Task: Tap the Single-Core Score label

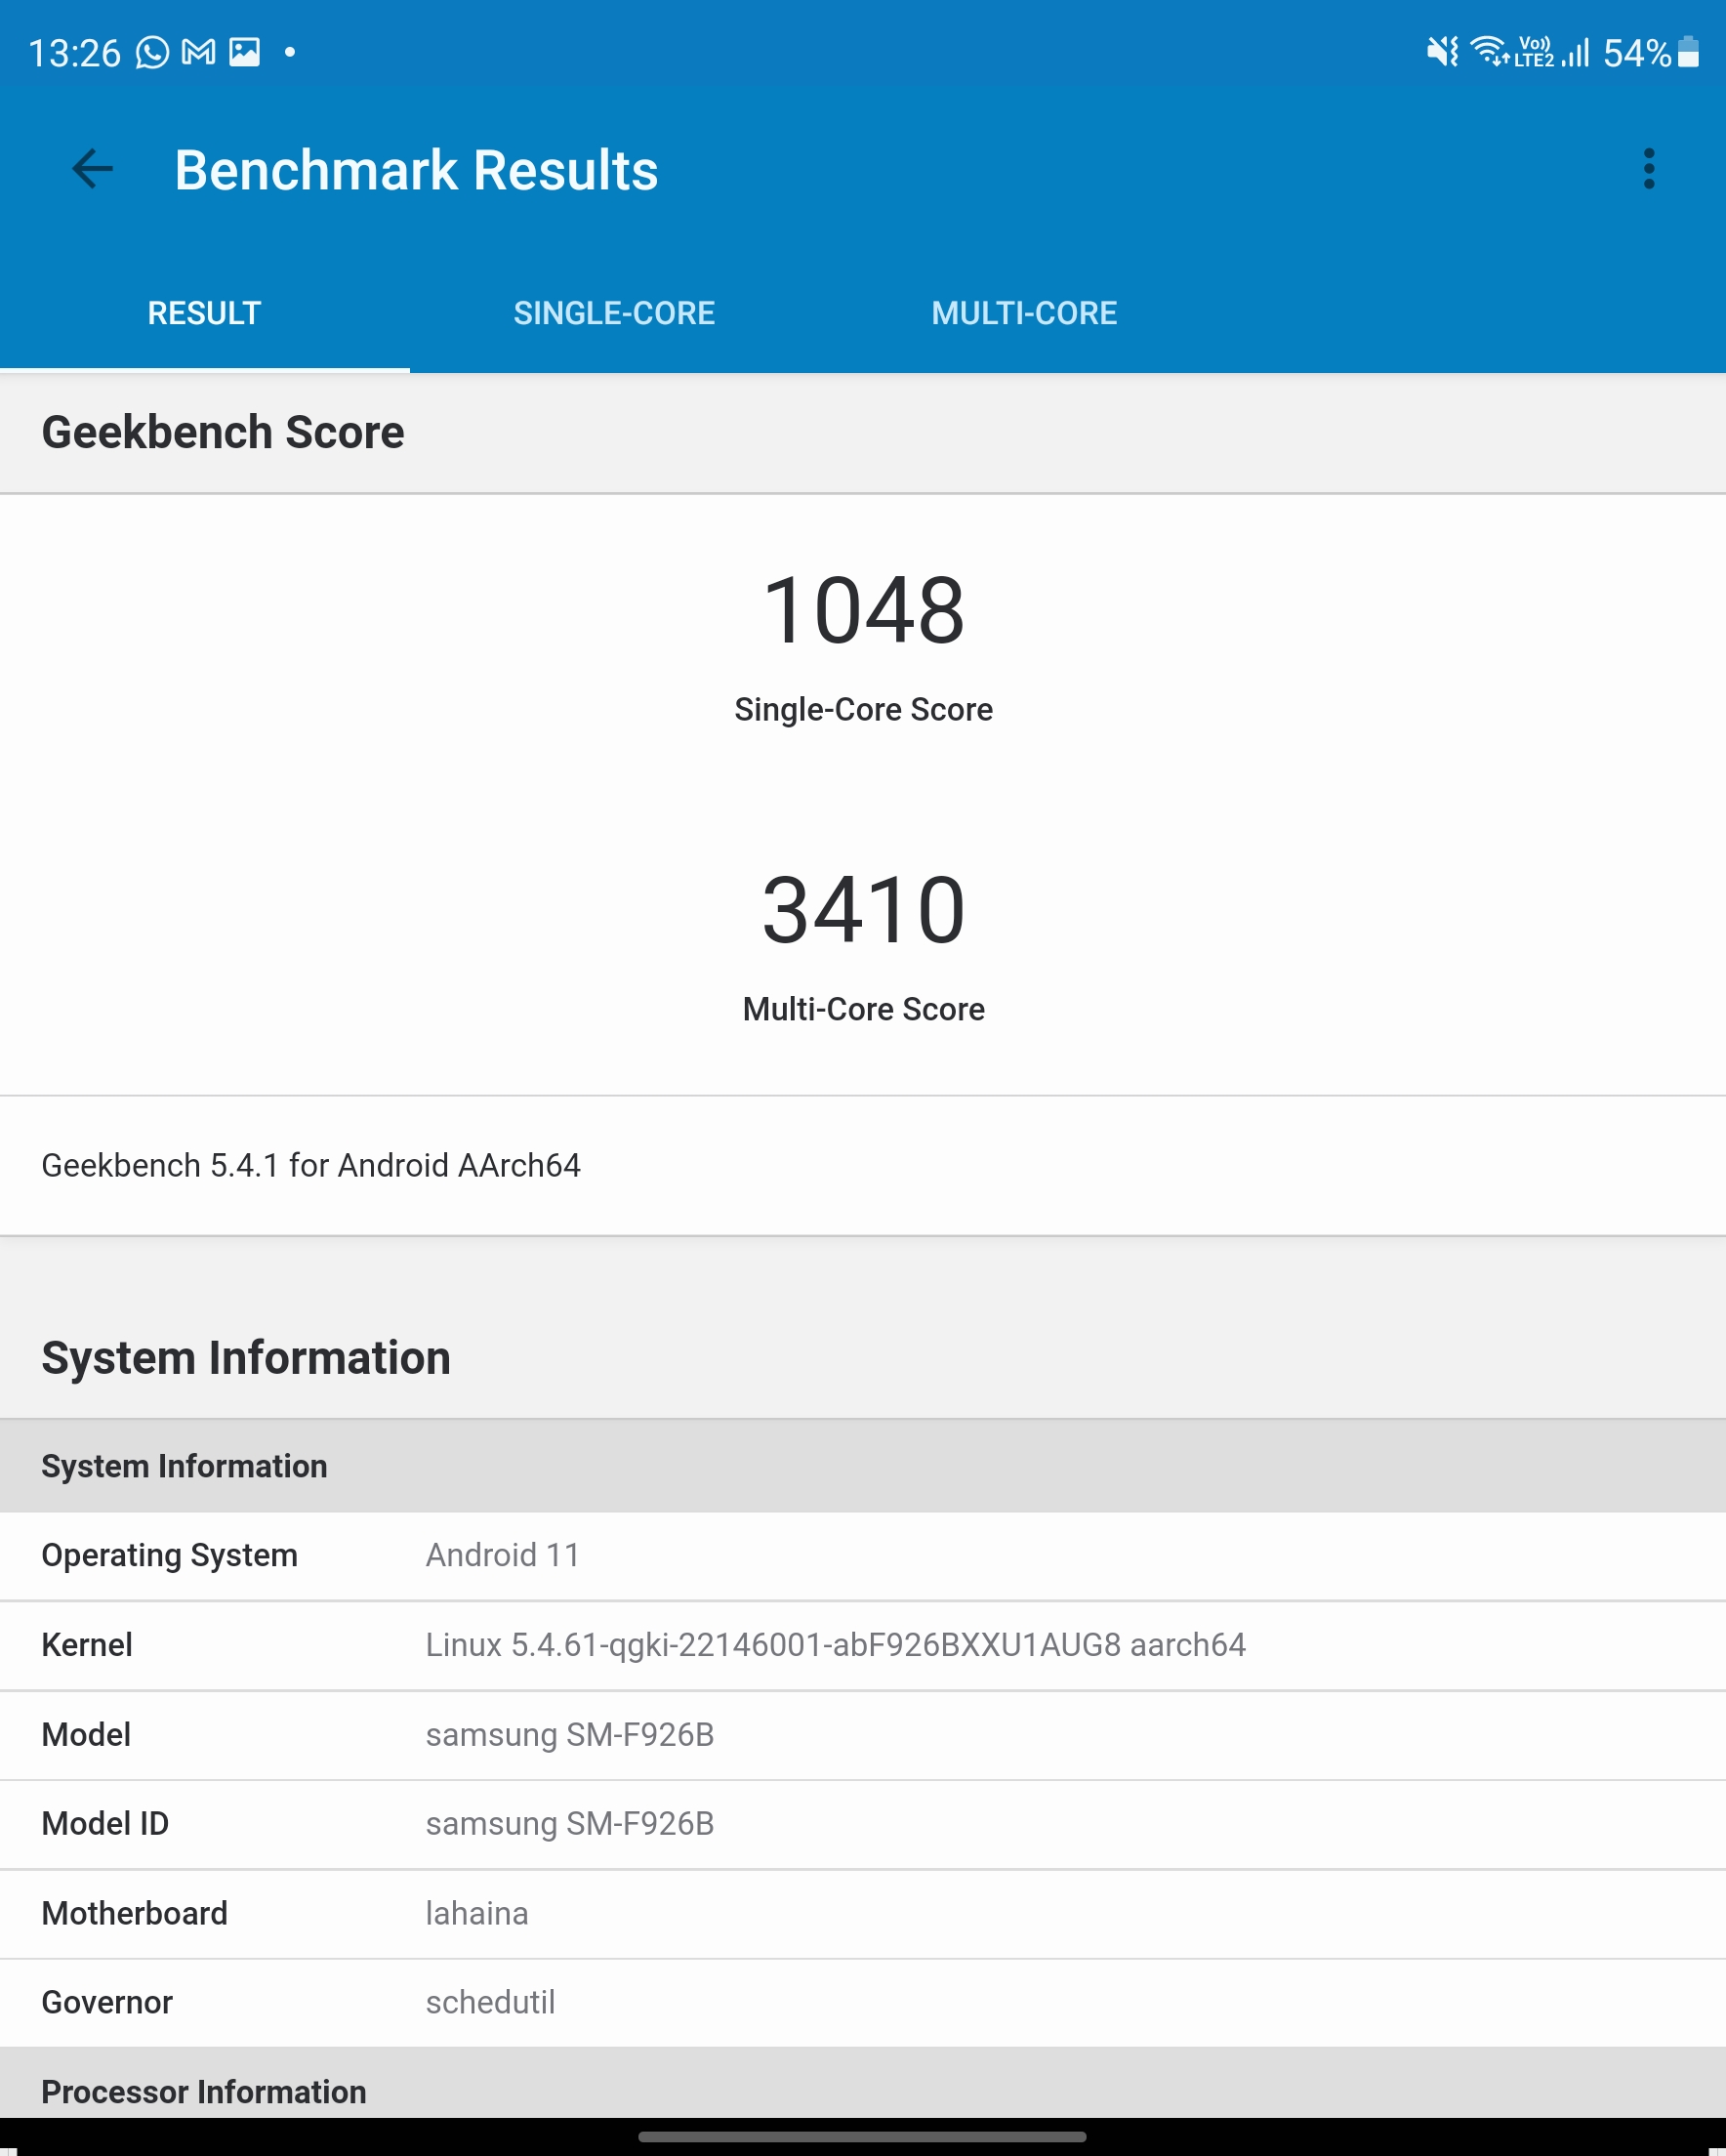Action: pos(863,709)
